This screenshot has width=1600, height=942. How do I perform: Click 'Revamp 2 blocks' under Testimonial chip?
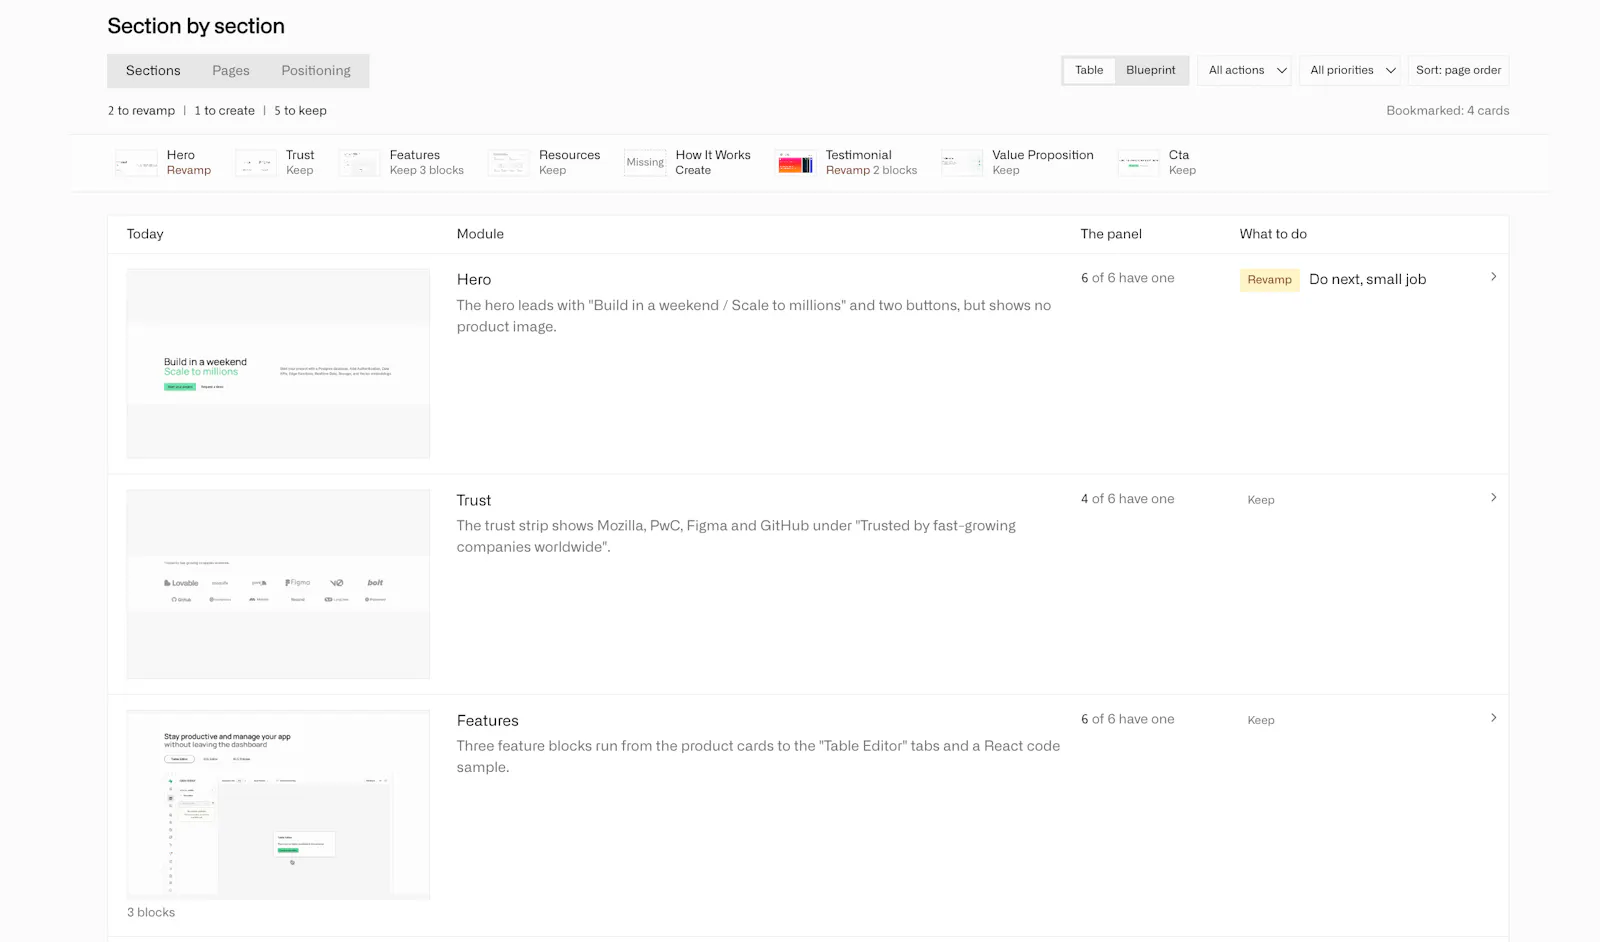871,171
